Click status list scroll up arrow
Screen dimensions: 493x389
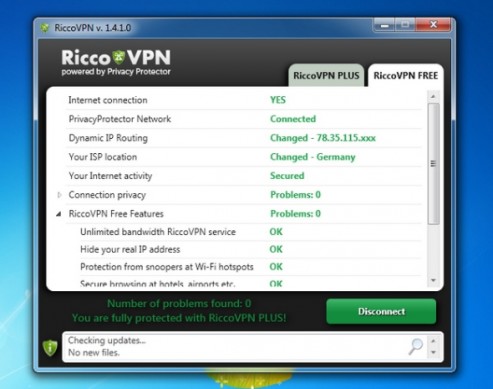433,97
